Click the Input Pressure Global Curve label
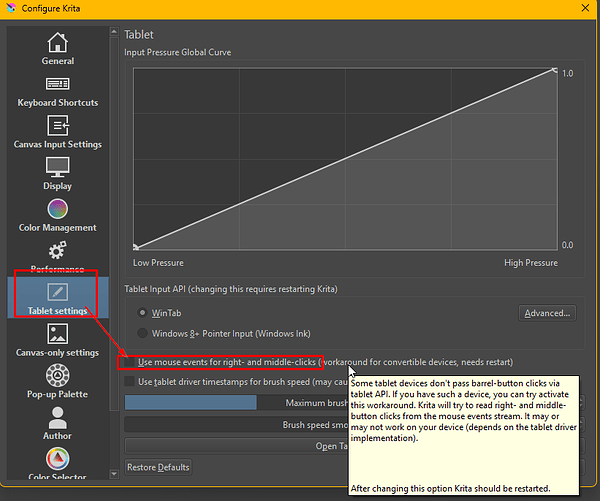This screenshot has width=600, height=501. pos(178,52)
